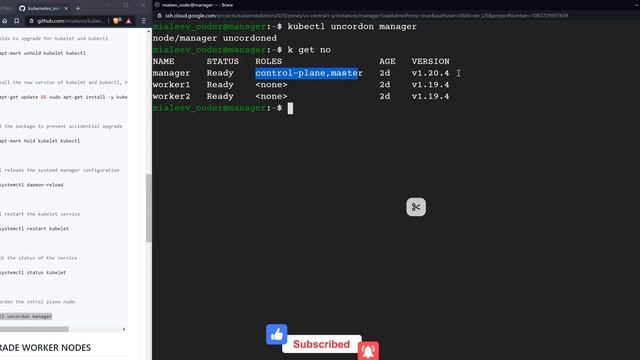Click the ROLES column header
640x360 pixels.
point(269,61)
